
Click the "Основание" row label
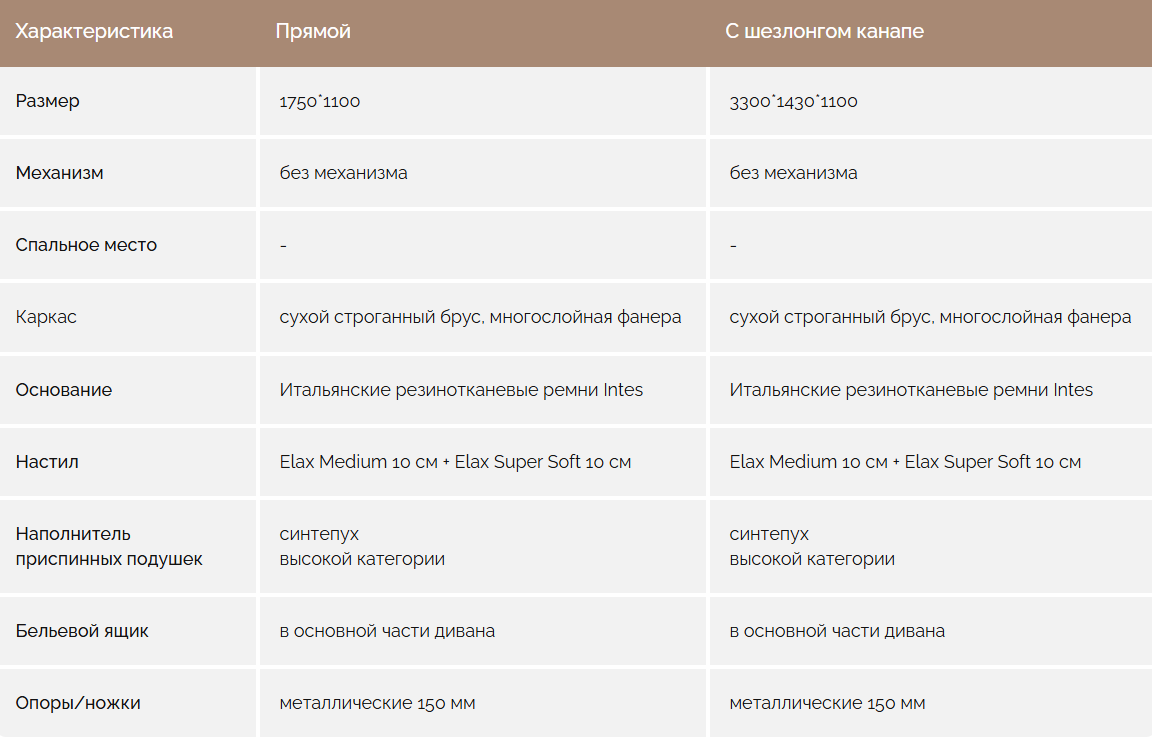(x=64, y=390)
